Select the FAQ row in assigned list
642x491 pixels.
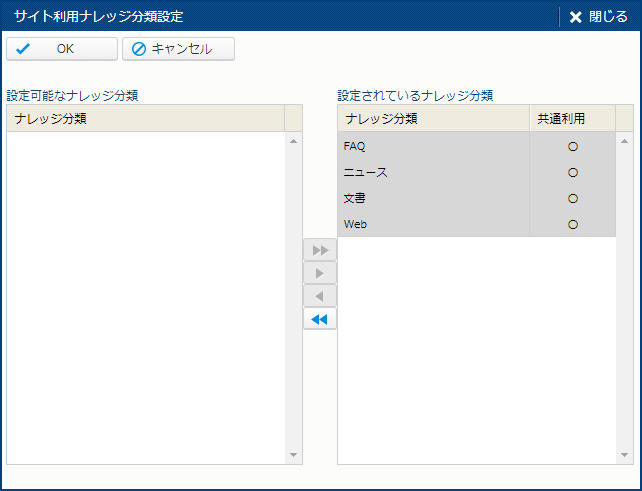[x=433, y=146]
